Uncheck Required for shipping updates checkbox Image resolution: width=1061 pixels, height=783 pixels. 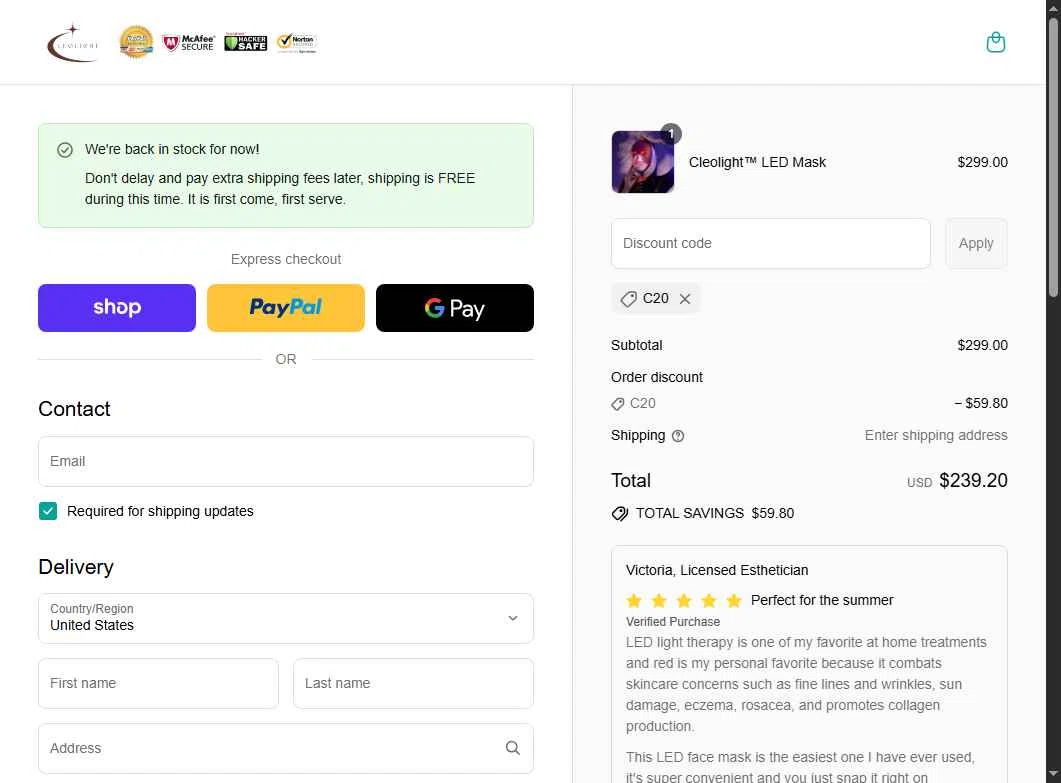click(48, 511)
